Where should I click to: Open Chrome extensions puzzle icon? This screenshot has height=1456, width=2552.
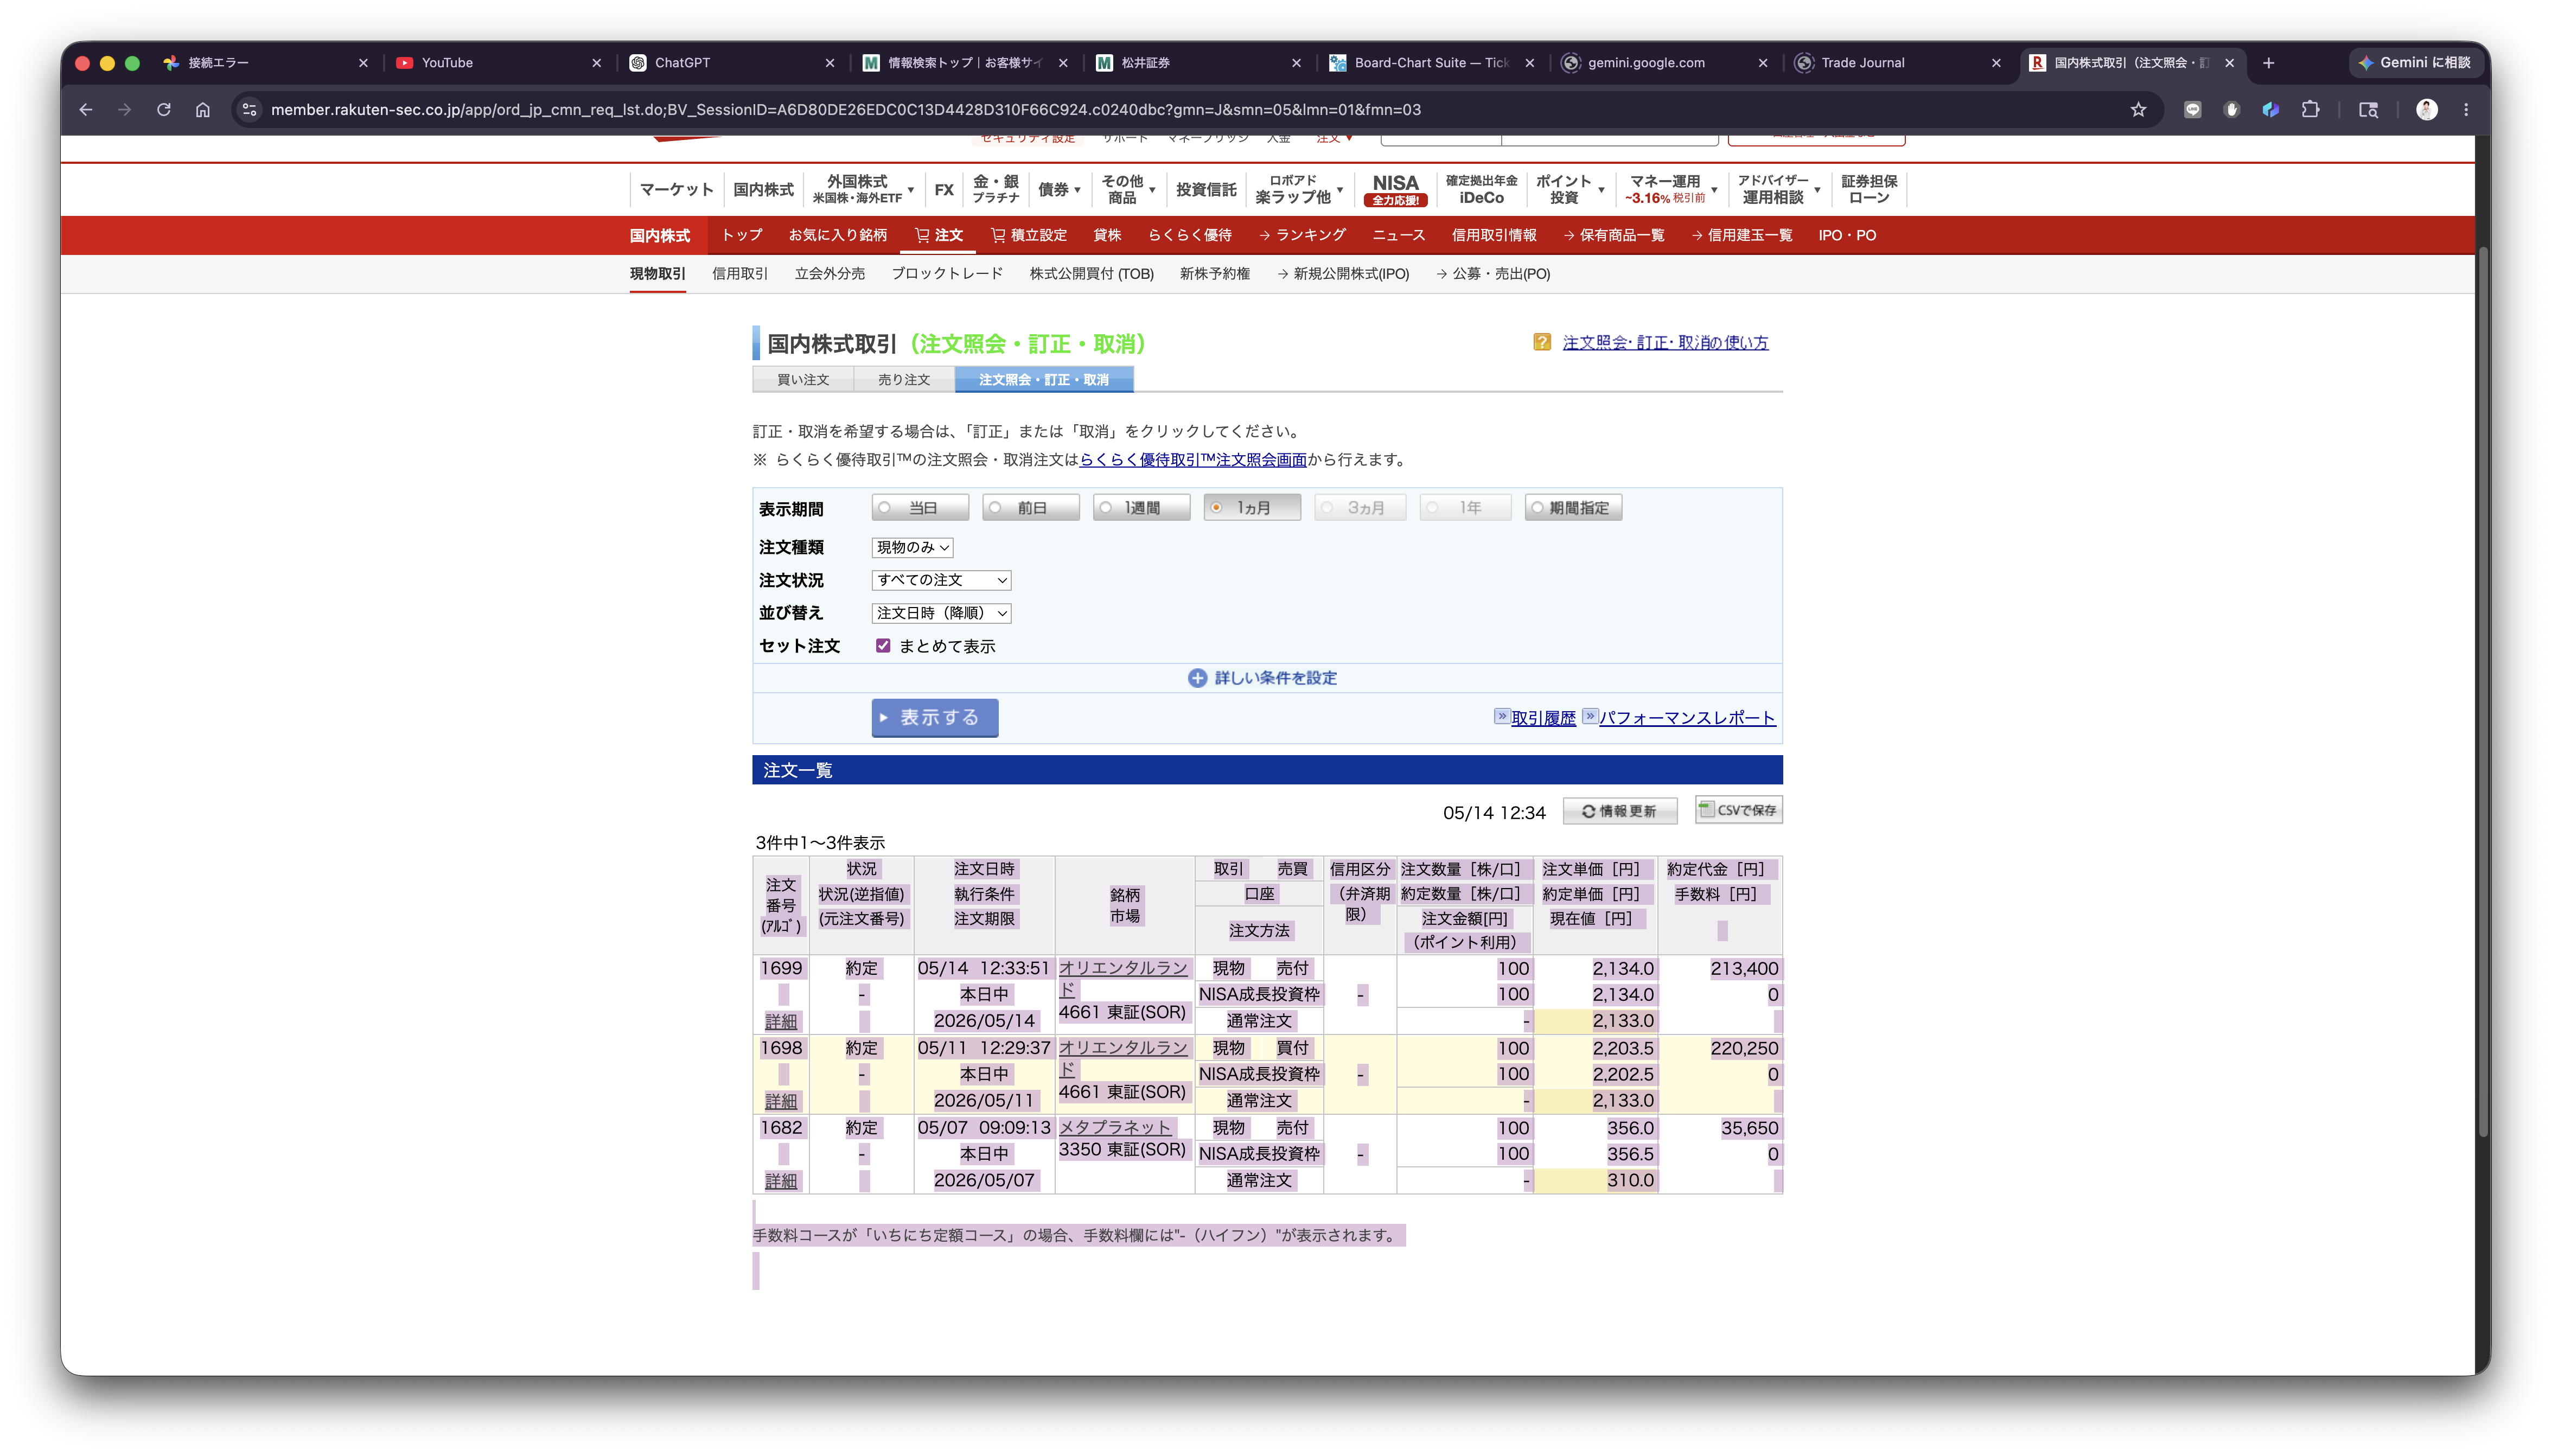(2310, 110)
